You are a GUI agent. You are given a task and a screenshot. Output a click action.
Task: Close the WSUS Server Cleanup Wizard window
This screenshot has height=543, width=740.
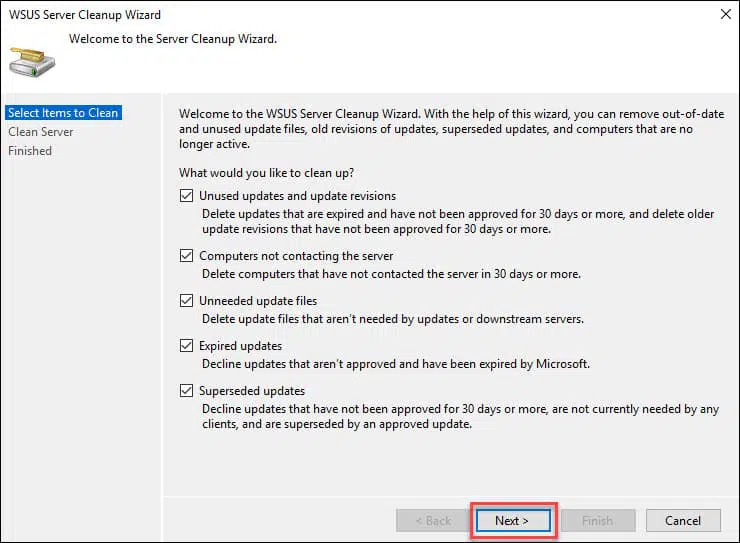coord(726,14)
